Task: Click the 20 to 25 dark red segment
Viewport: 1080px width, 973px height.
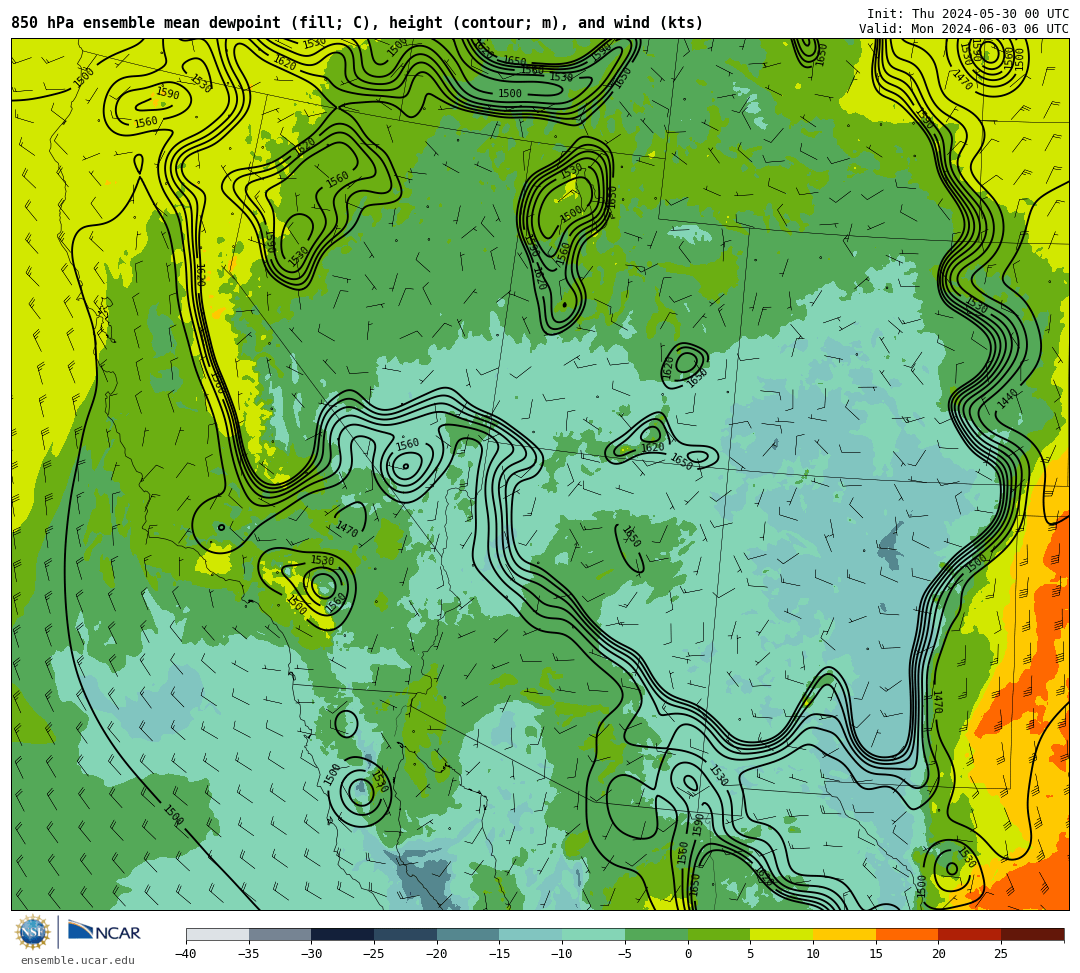Action: tap(970, 934)
